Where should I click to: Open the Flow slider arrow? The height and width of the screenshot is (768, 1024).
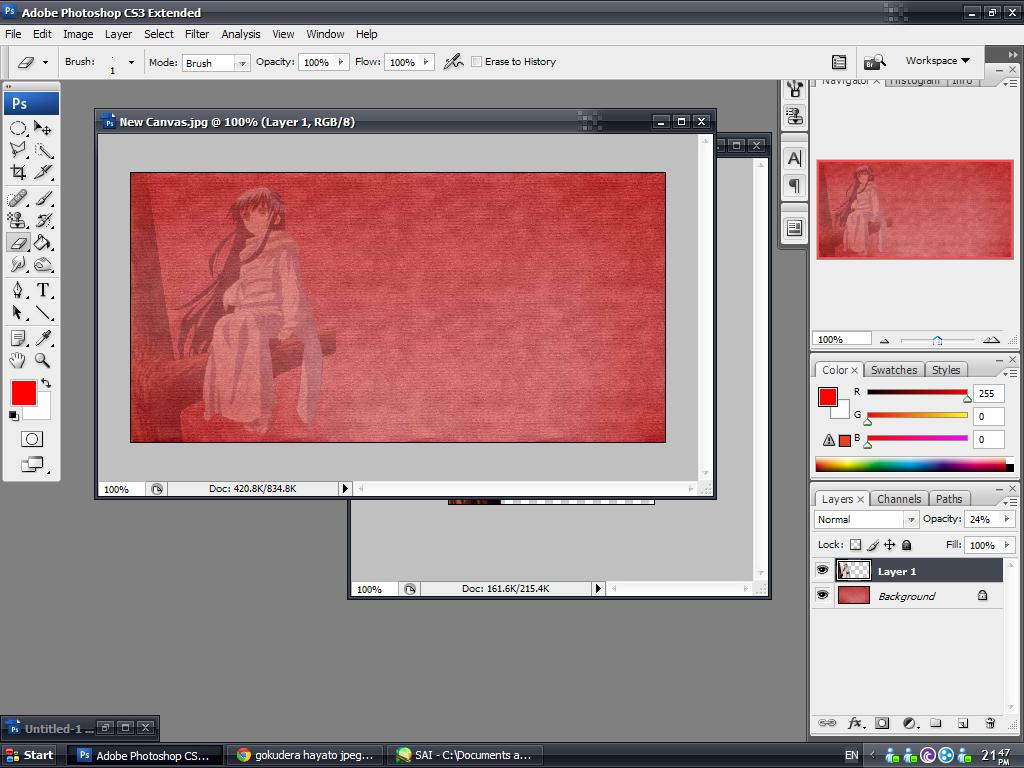[x=426, y=62]
